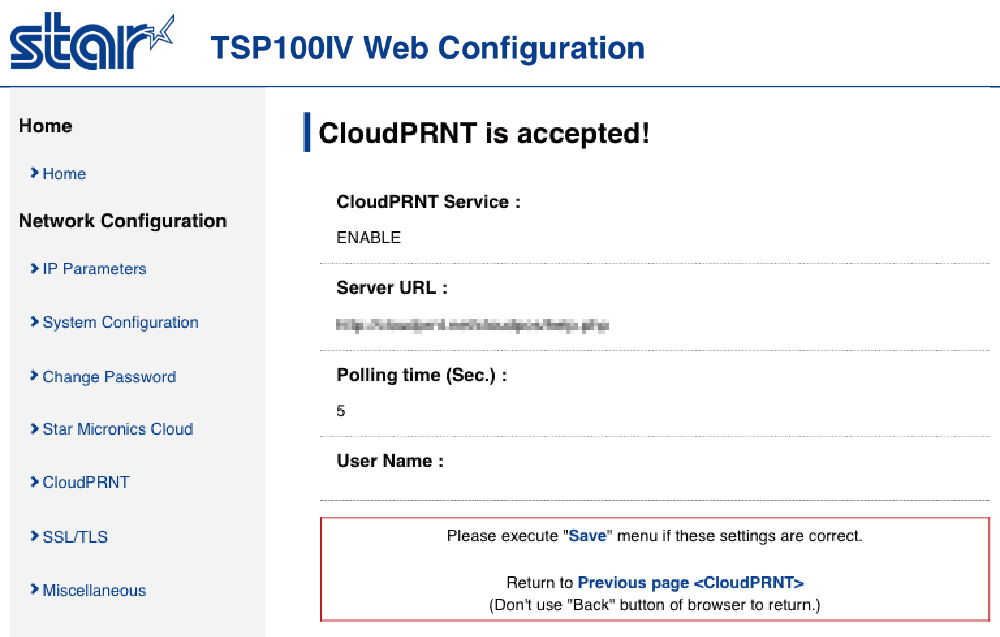Viewport: 1000px width, 637px height.
Task: Go to Miscellaneous settings
Action: click(94, 591)
